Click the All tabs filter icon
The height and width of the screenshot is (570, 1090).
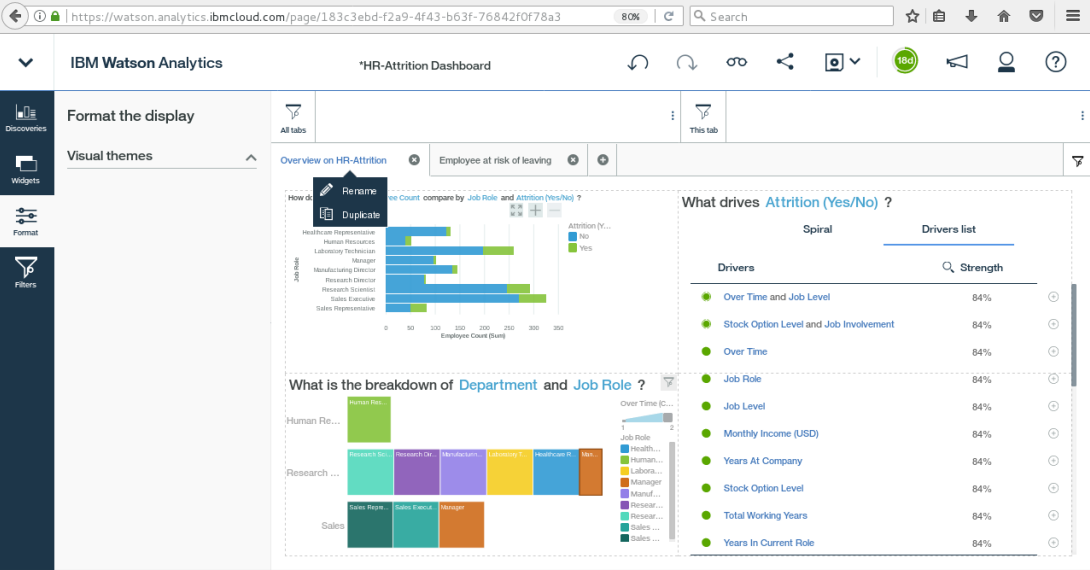tap(293, 117)
